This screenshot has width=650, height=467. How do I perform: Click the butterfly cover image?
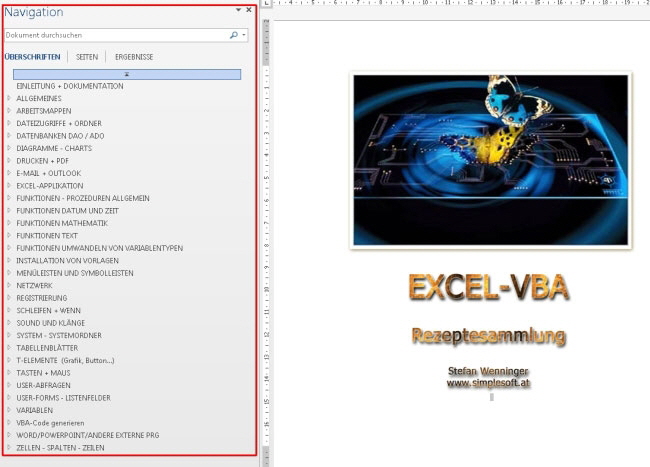point(490,160)
